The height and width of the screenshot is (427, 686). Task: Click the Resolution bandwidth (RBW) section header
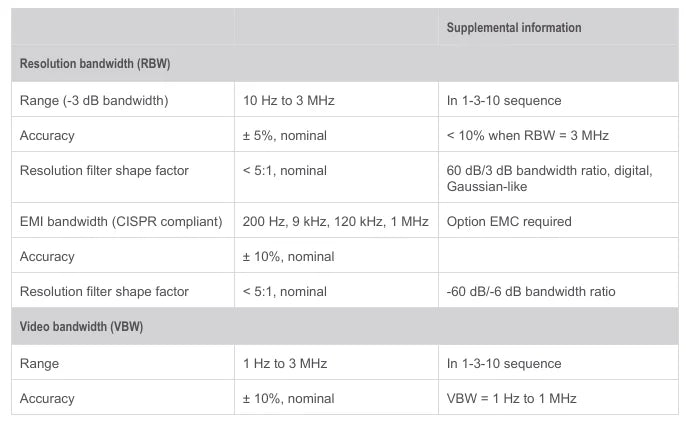coord(95,63)
